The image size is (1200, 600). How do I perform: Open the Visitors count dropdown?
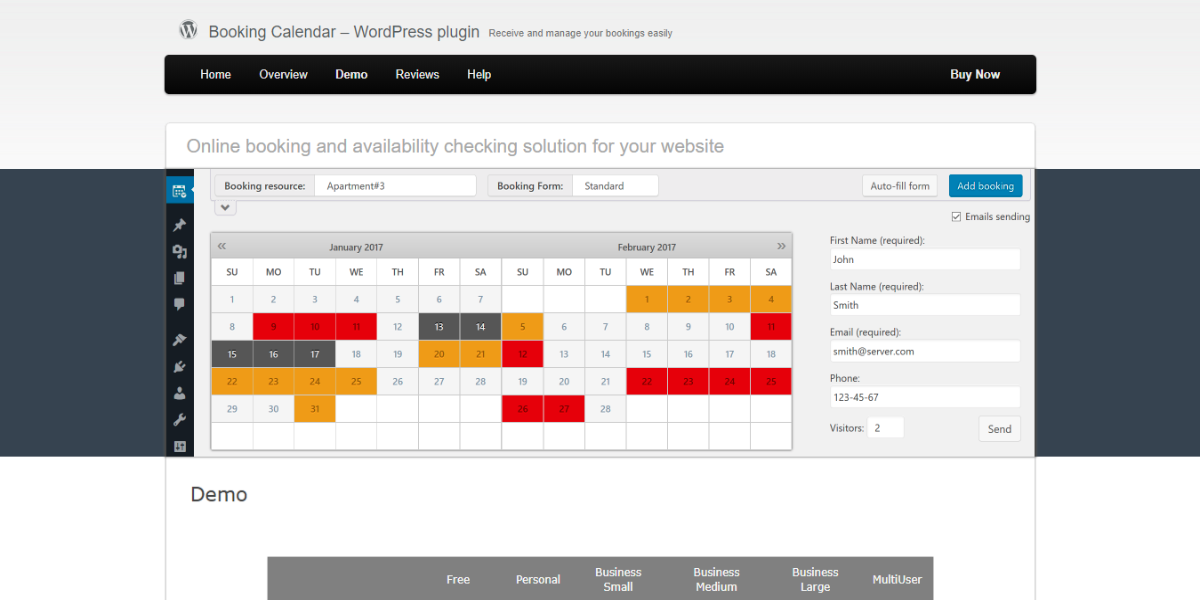[885, 428]
